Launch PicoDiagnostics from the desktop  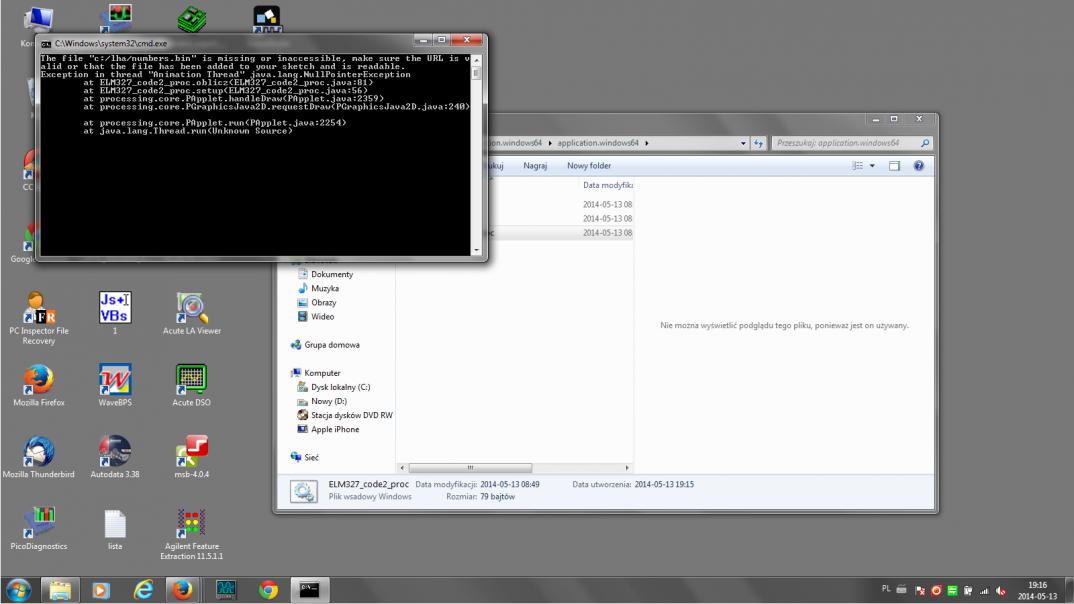point(39,522)
